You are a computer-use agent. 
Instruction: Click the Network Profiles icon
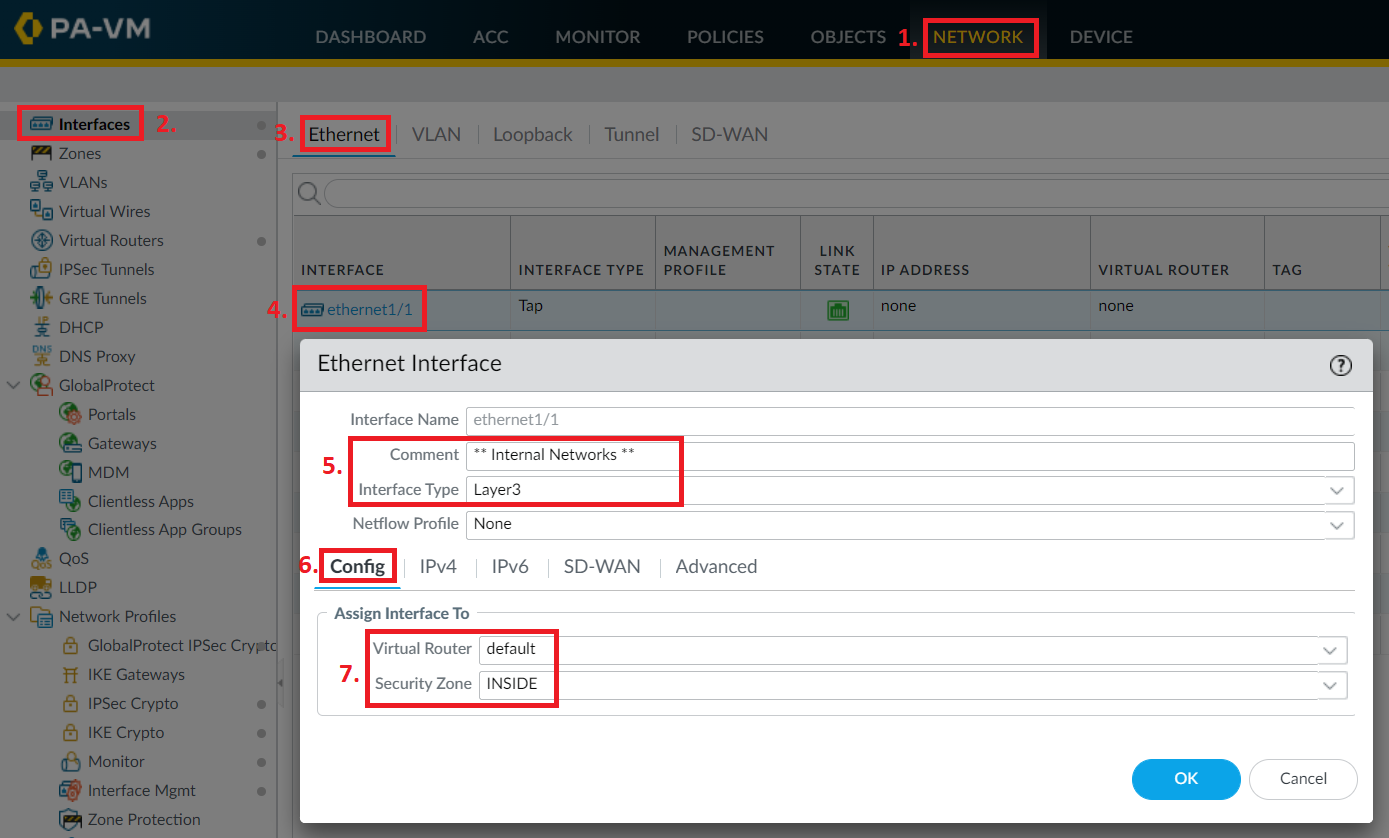pos(41,616)
